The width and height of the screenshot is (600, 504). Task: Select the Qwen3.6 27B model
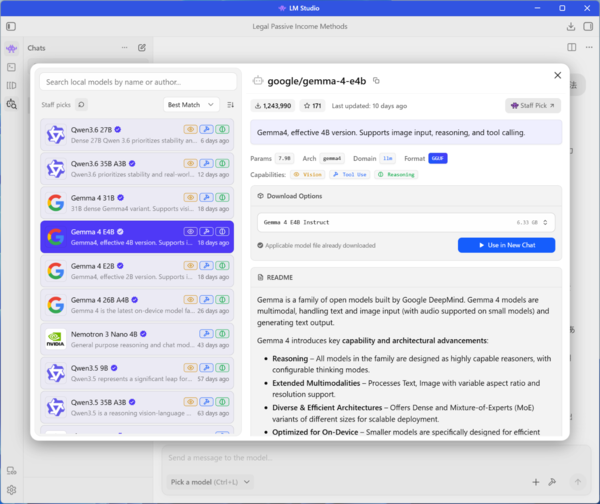coord(137,135)
